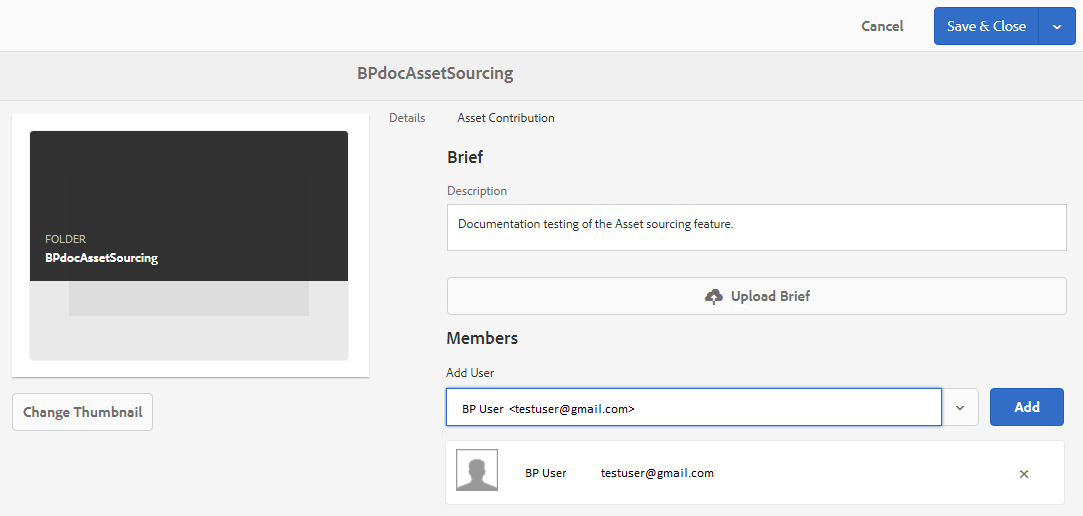The image size is (1083, 516).
Task: Click into the Add User input field
Action: [693, 407]
